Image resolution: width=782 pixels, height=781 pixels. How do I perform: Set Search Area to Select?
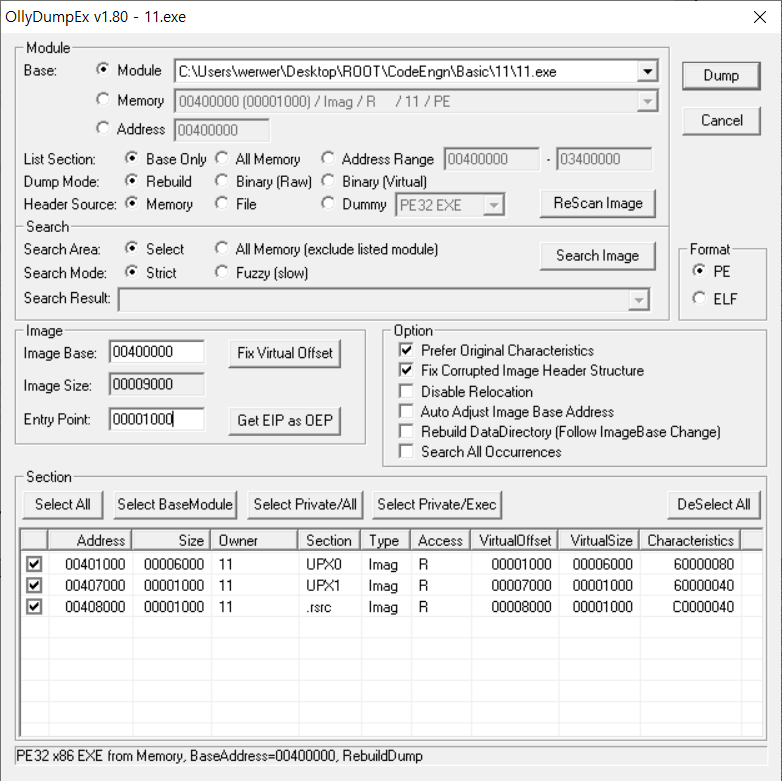[x=132, y=248]
